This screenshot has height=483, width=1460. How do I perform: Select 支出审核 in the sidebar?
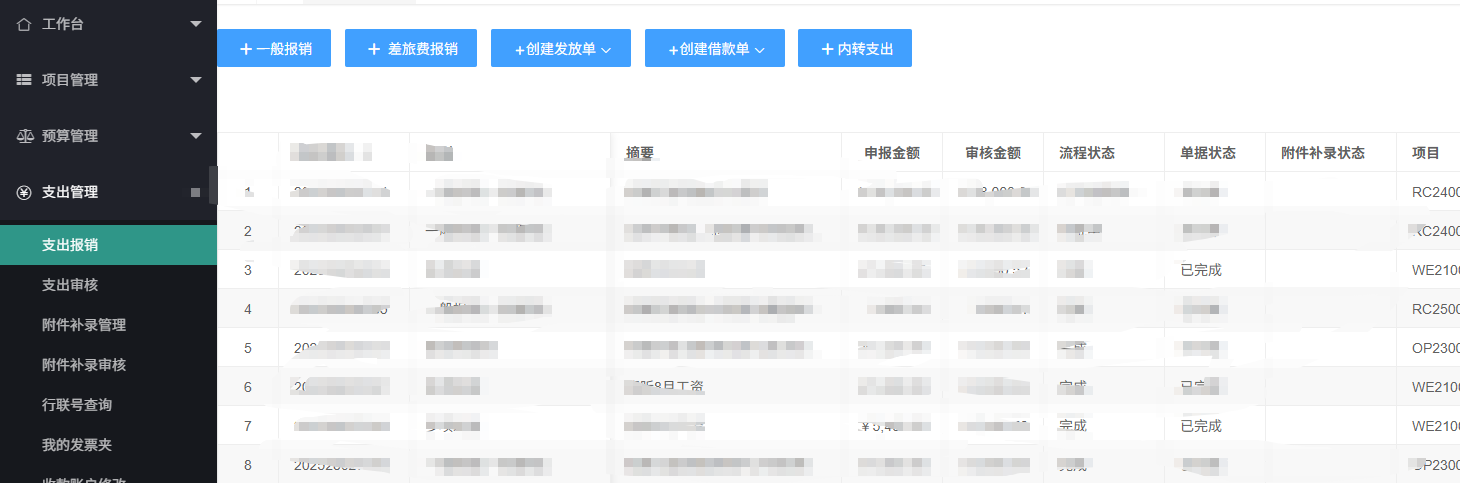[70, 285]
